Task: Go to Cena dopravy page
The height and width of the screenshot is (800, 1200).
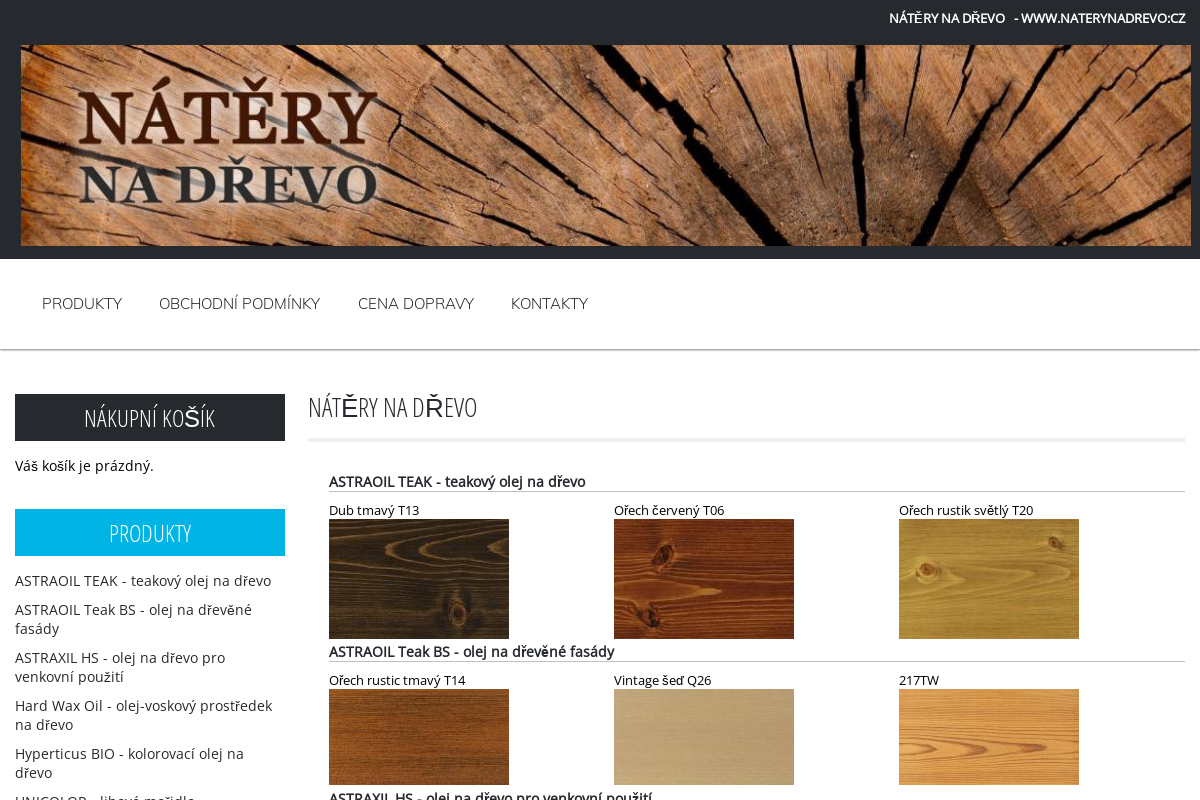Action: [416, 303]
